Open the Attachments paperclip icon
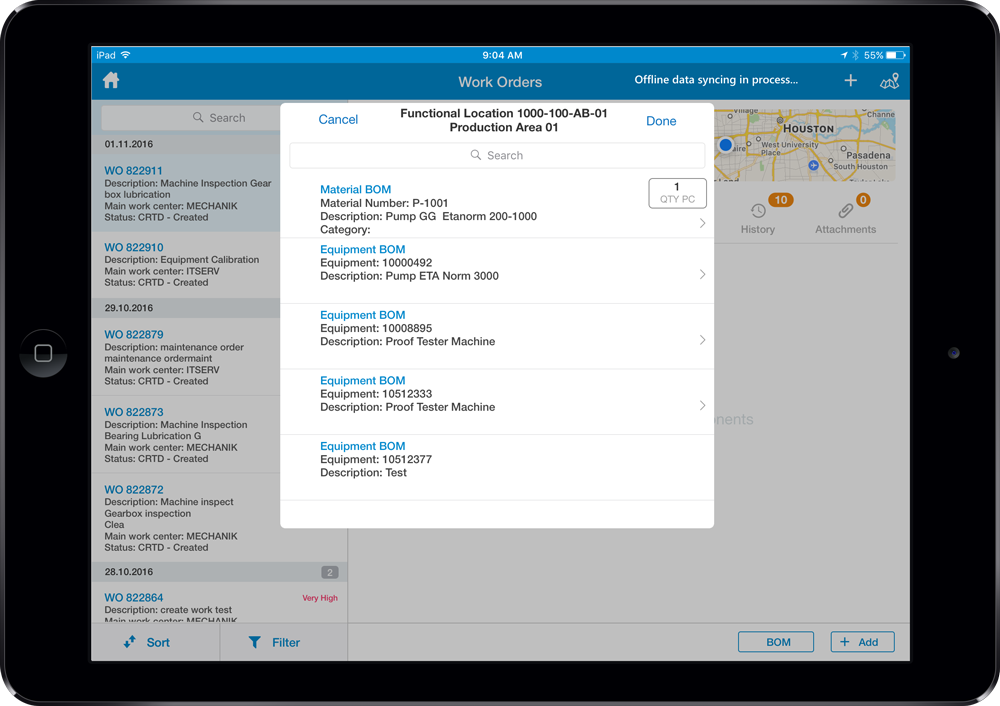This screenshot has height=706, width=1000. coord(846,210)
